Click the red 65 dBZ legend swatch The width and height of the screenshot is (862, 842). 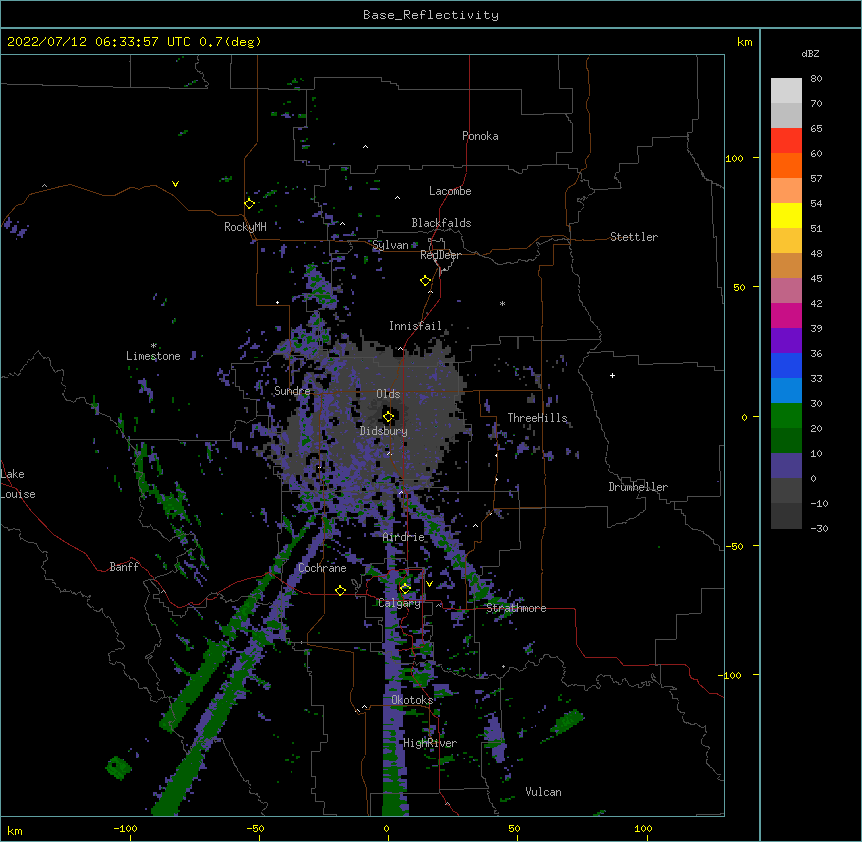tap(786, 141)
